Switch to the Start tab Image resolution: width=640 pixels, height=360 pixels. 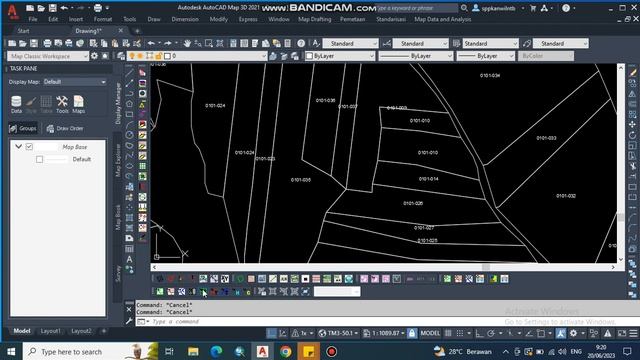point(23,31)
